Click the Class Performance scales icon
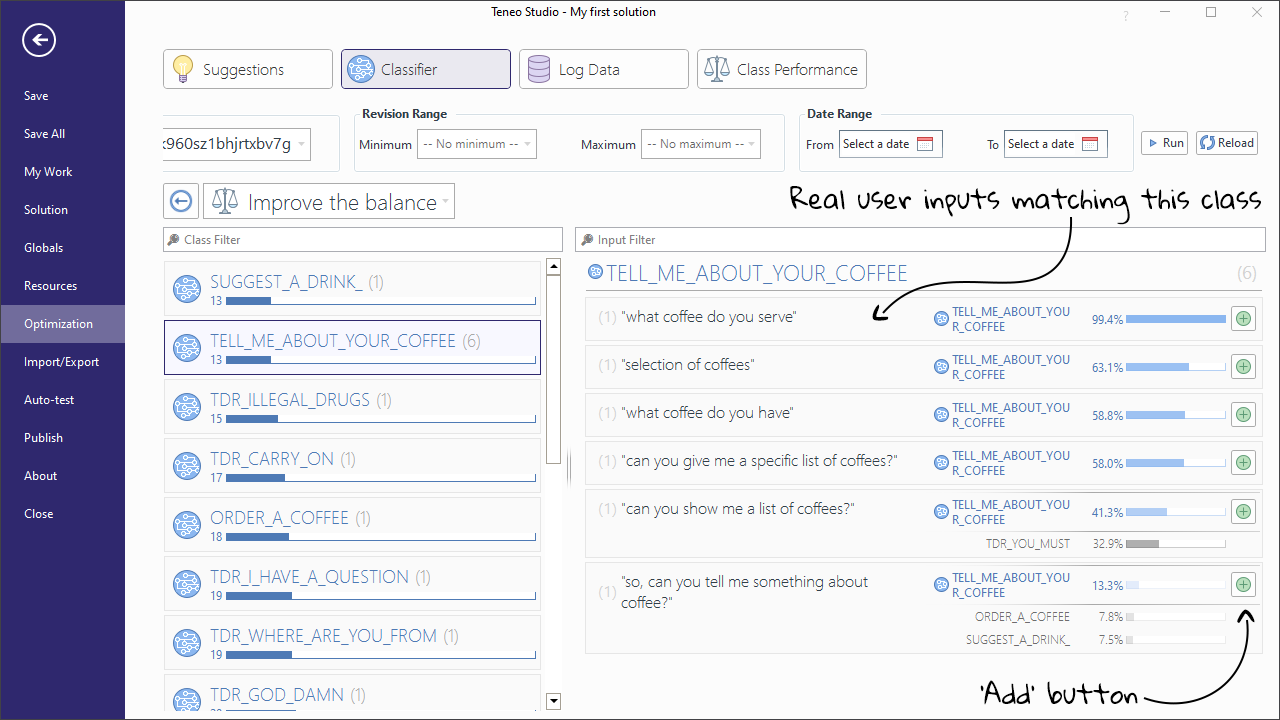 [x=717, y=69]
